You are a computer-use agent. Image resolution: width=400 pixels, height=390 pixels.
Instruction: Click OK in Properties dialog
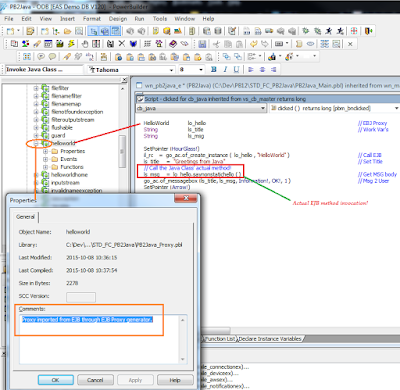click(56, 380)
